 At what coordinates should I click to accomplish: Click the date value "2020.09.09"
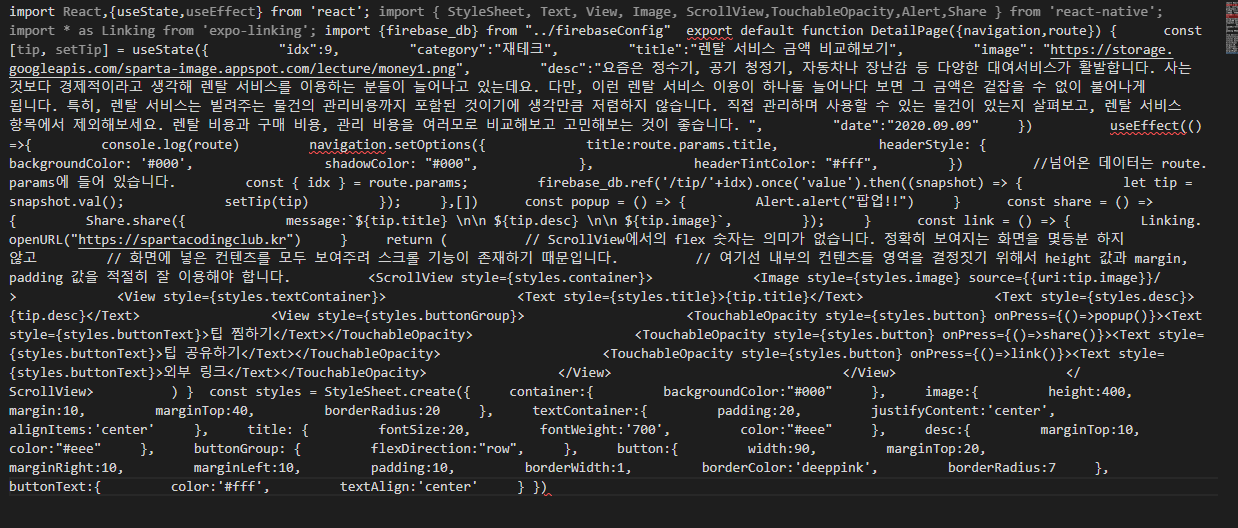point(933,126)
